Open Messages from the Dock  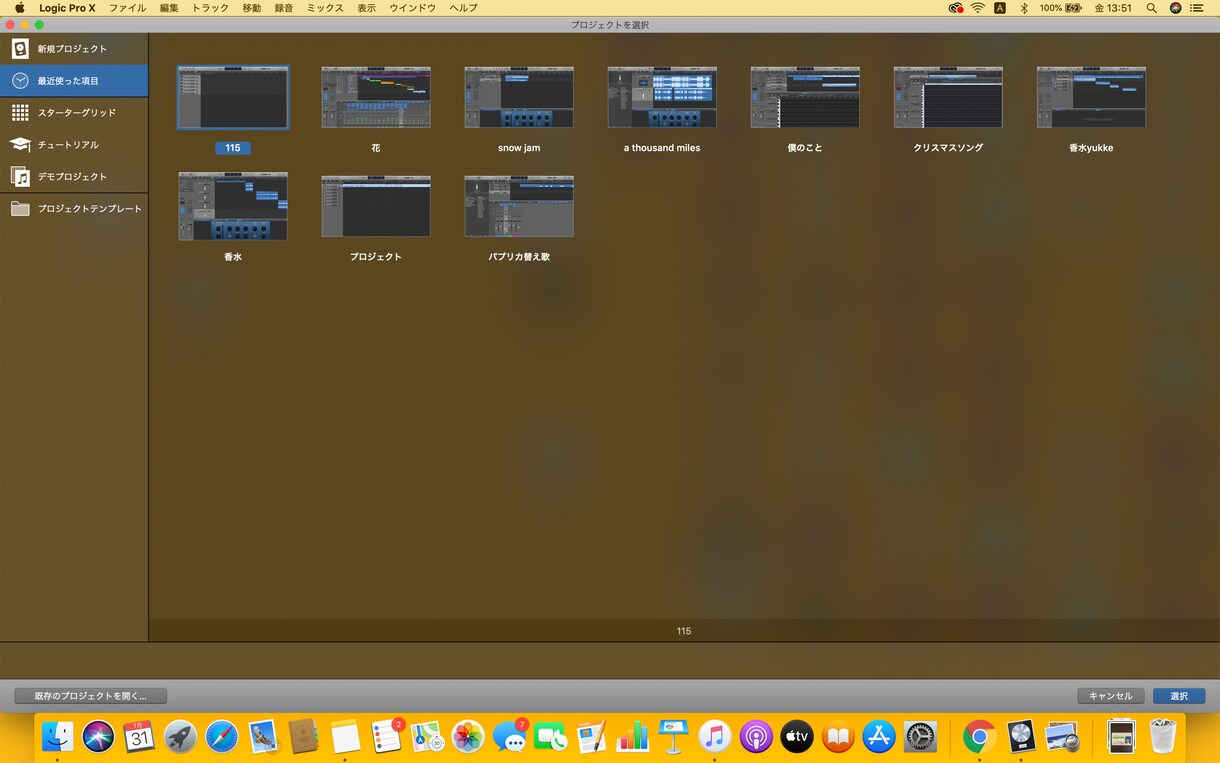point(510,737)
